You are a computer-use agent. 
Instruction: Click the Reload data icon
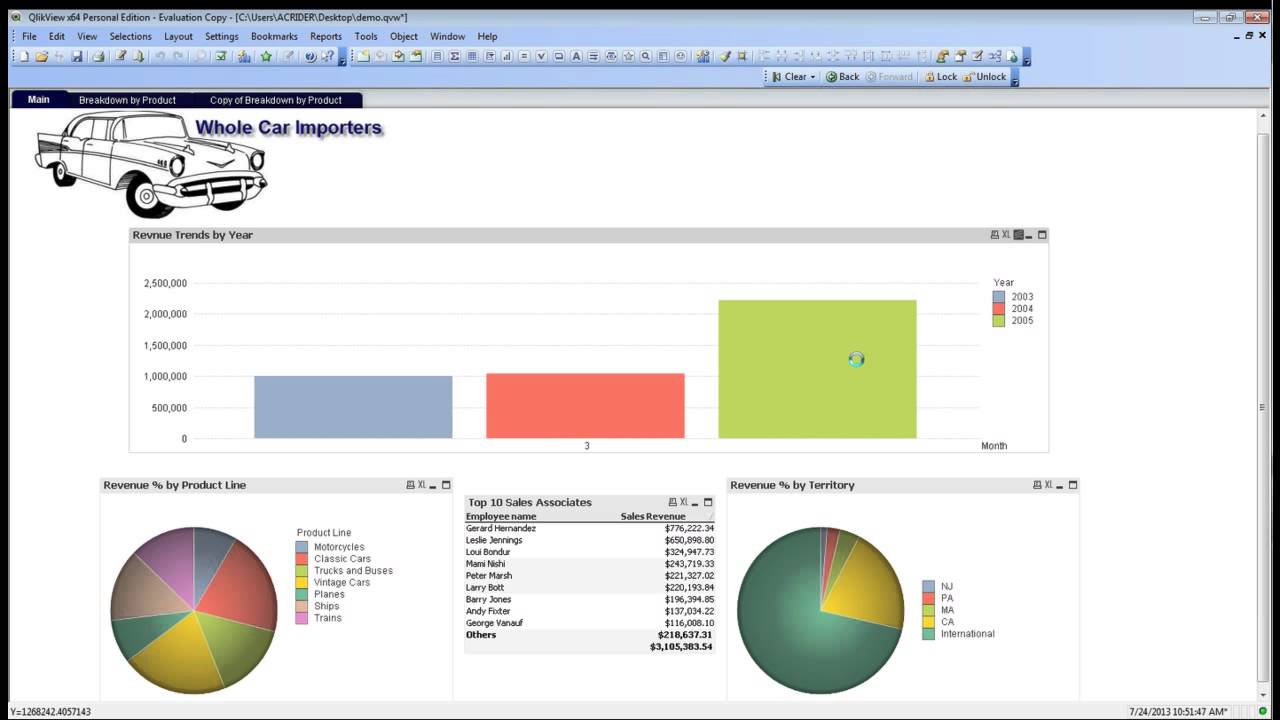(x=138, y=56)
